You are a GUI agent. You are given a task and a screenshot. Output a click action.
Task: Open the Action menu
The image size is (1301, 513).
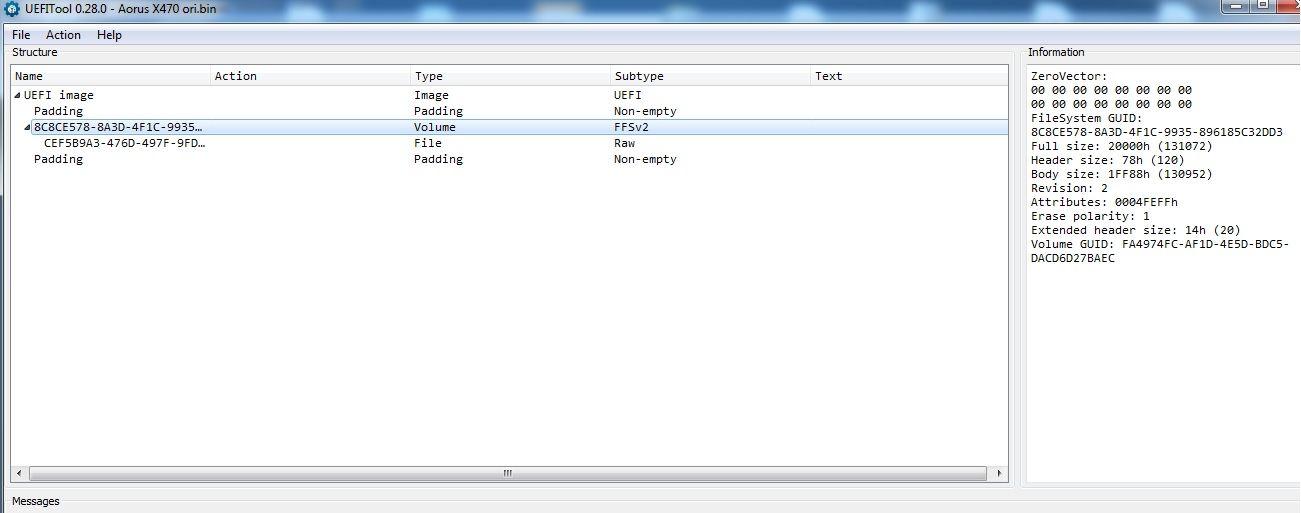(x=63, y=35)
